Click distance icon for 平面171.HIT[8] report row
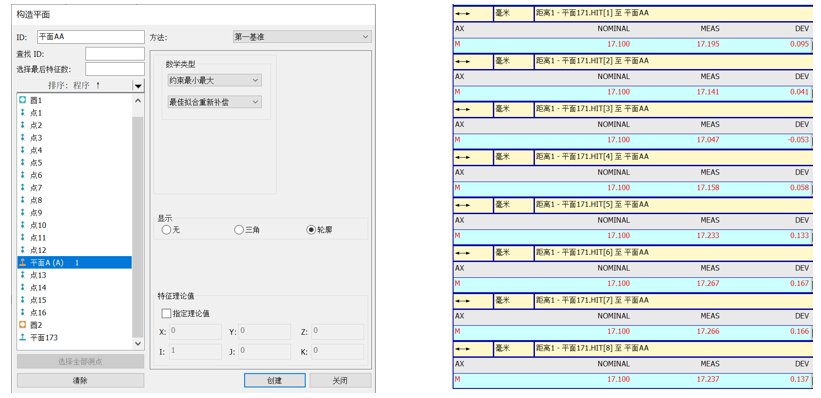The width and height of the screenshot is (821, 398). (x=462, y=349)
